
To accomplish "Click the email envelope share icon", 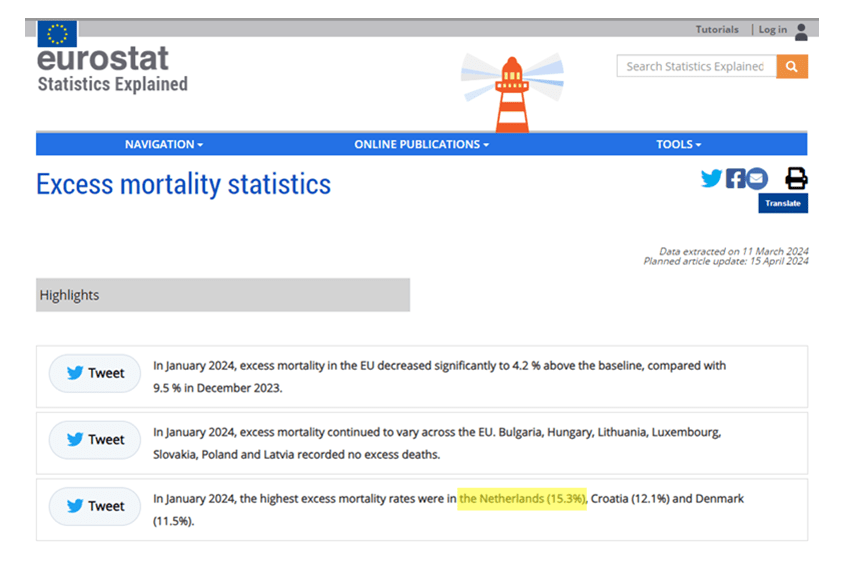I will 757,179.
